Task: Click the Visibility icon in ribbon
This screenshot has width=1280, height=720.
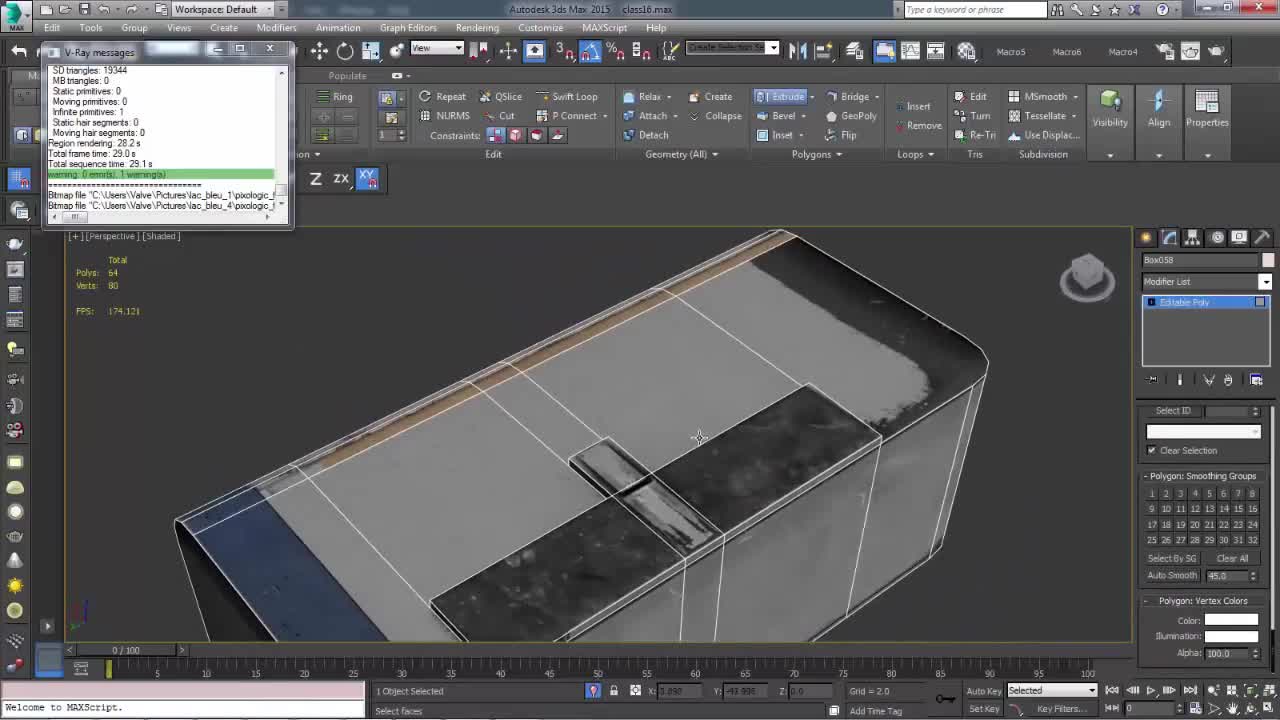Action: coord(1109,108)
